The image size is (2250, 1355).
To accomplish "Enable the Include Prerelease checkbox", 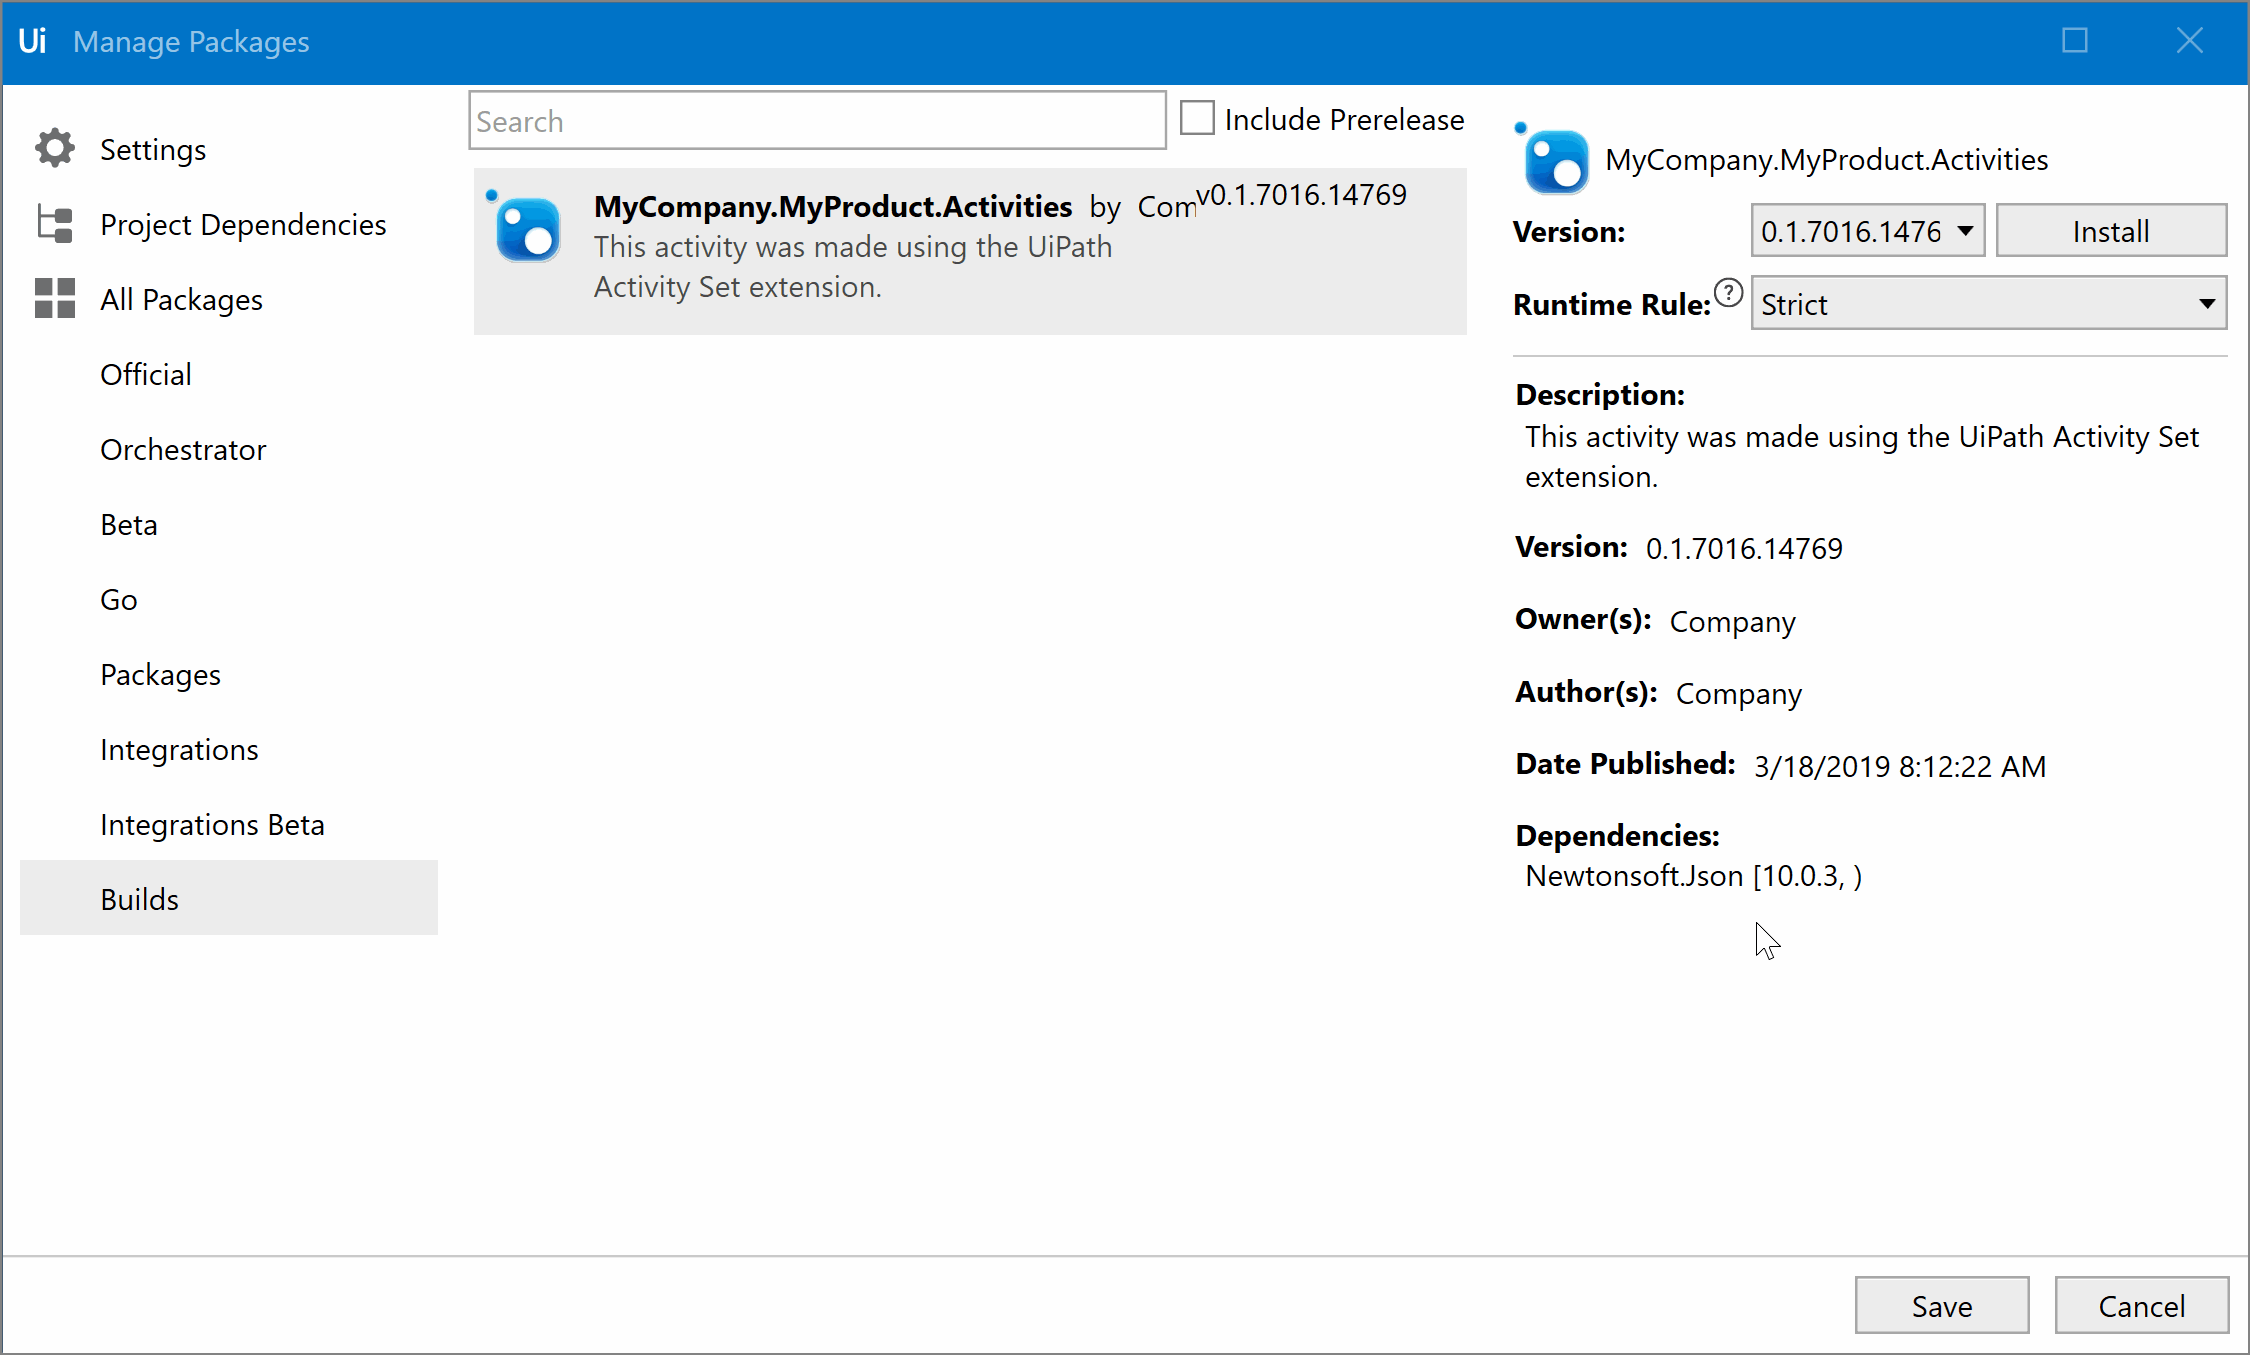I will pos(1196,117).
